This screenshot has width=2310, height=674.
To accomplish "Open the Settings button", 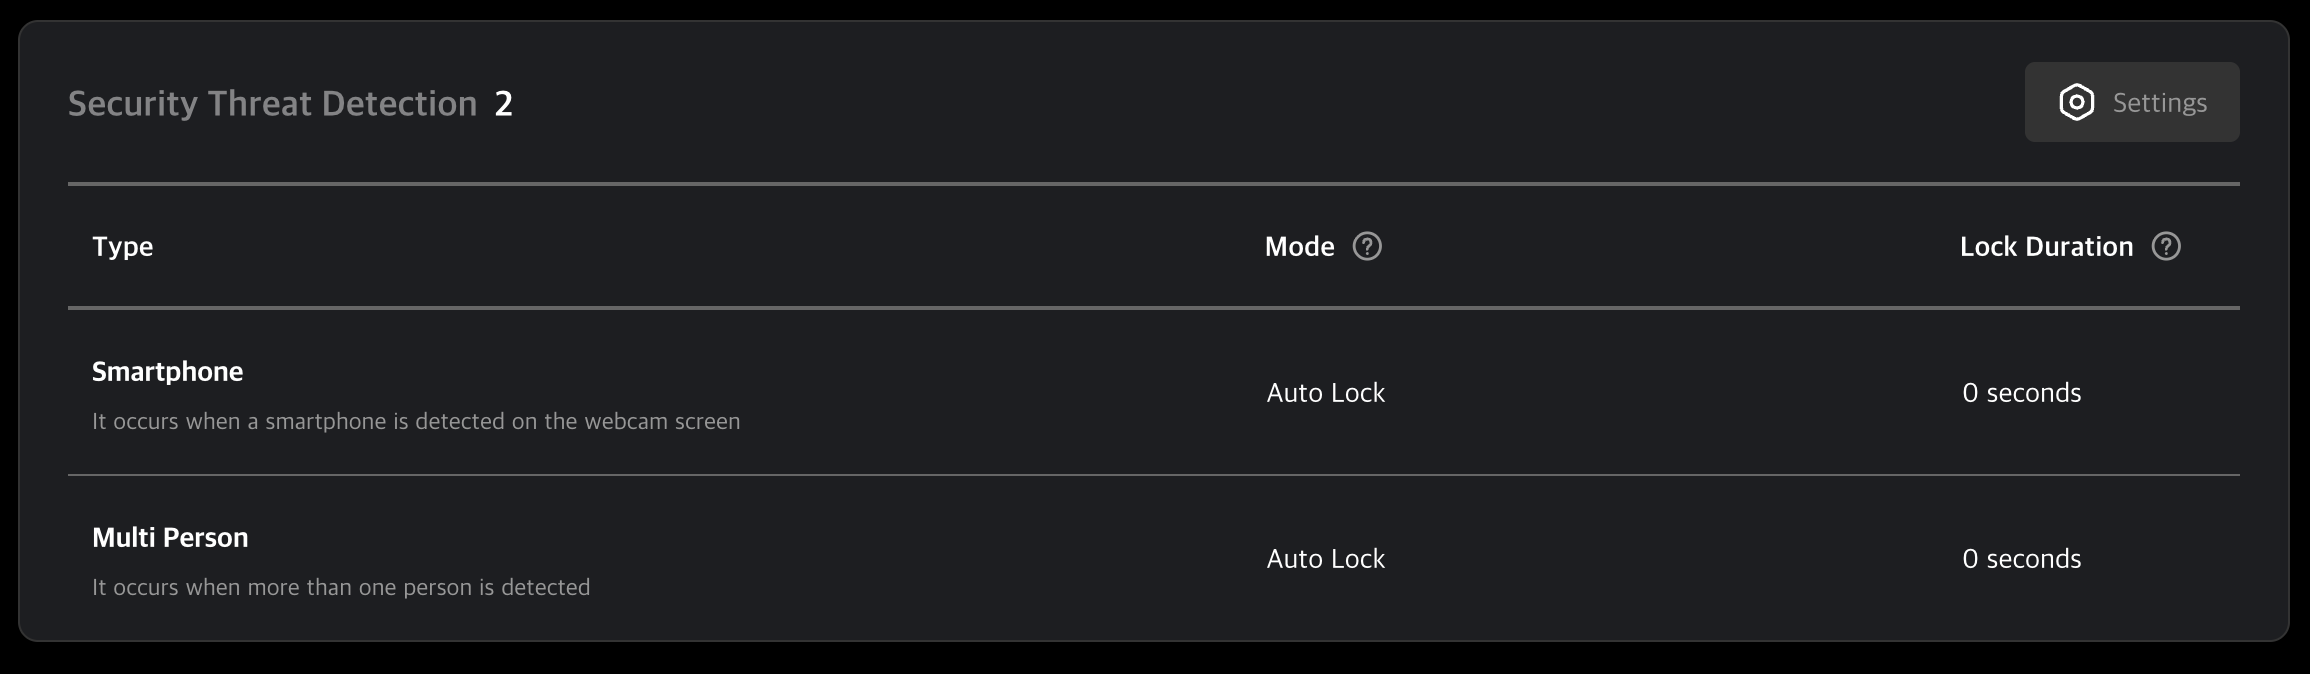I will coord(2131,103).
